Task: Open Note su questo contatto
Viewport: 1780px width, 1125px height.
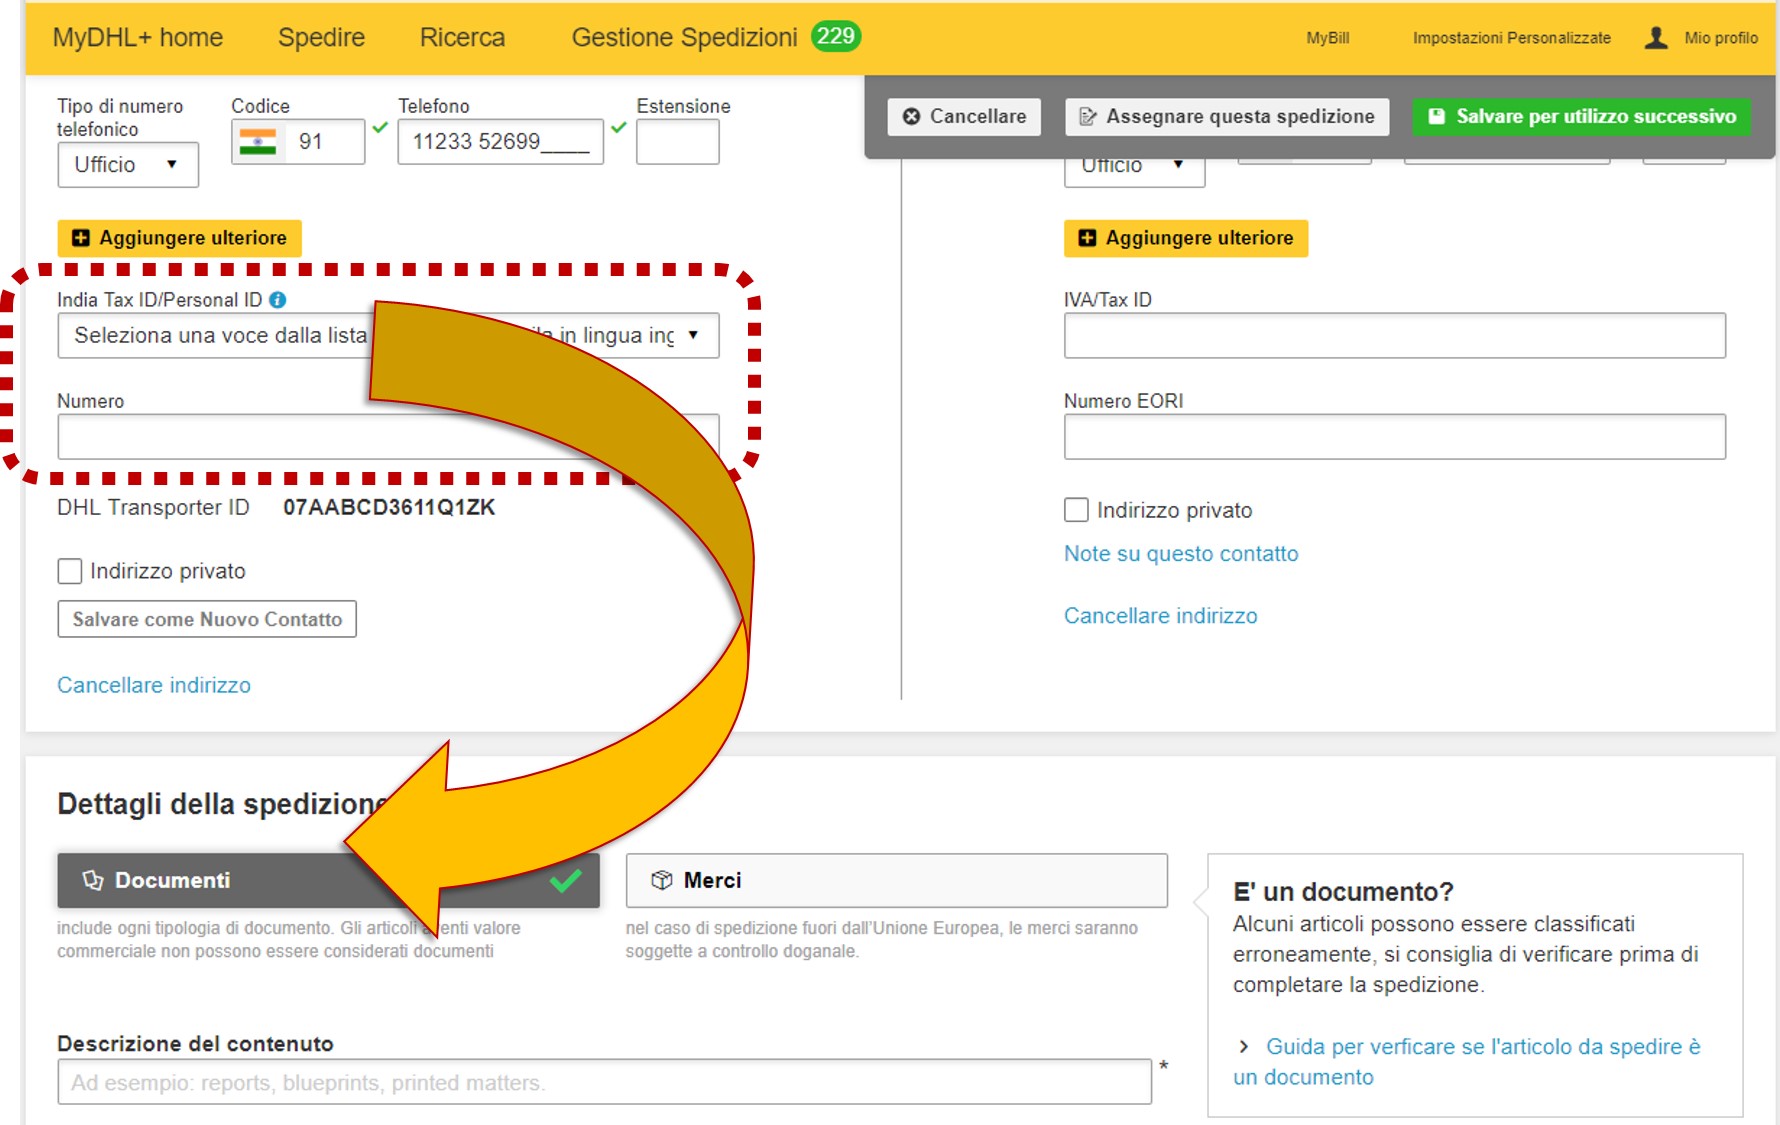Action: (x=1181, y=554)
